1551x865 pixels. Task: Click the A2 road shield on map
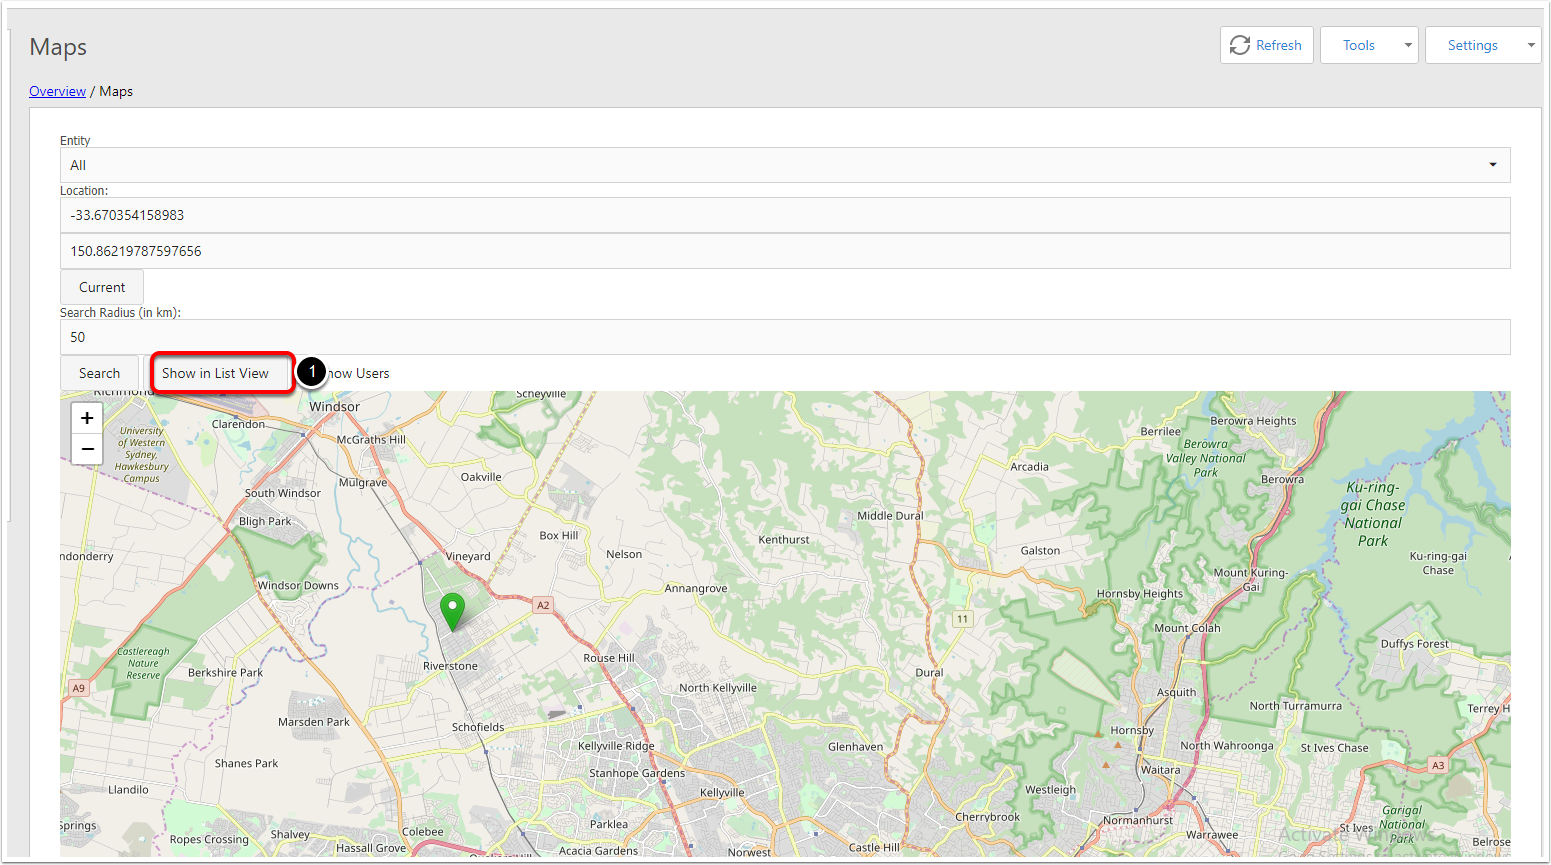point(543,605)
